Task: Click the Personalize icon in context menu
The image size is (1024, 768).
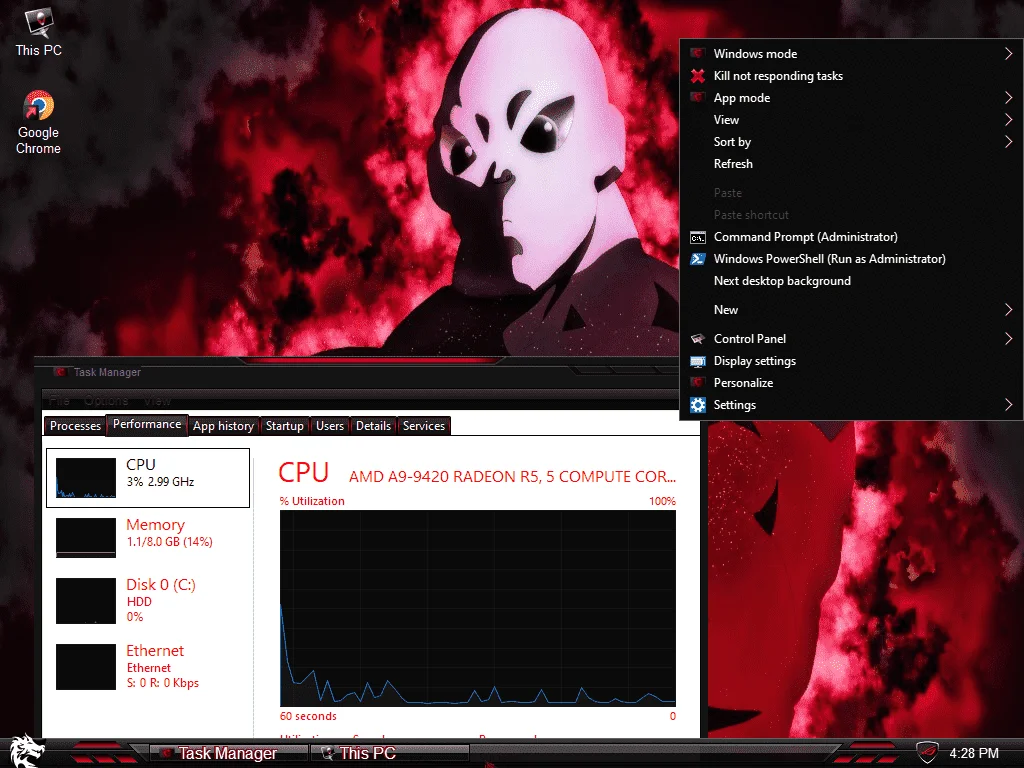Action: coord(697,383)
